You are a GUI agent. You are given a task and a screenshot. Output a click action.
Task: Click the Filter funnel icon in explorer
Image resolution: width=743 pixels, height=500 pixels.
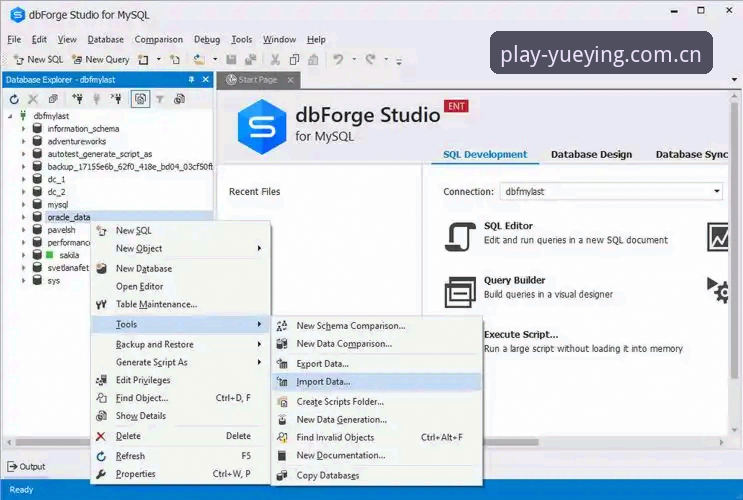click(x=160, y=99)
